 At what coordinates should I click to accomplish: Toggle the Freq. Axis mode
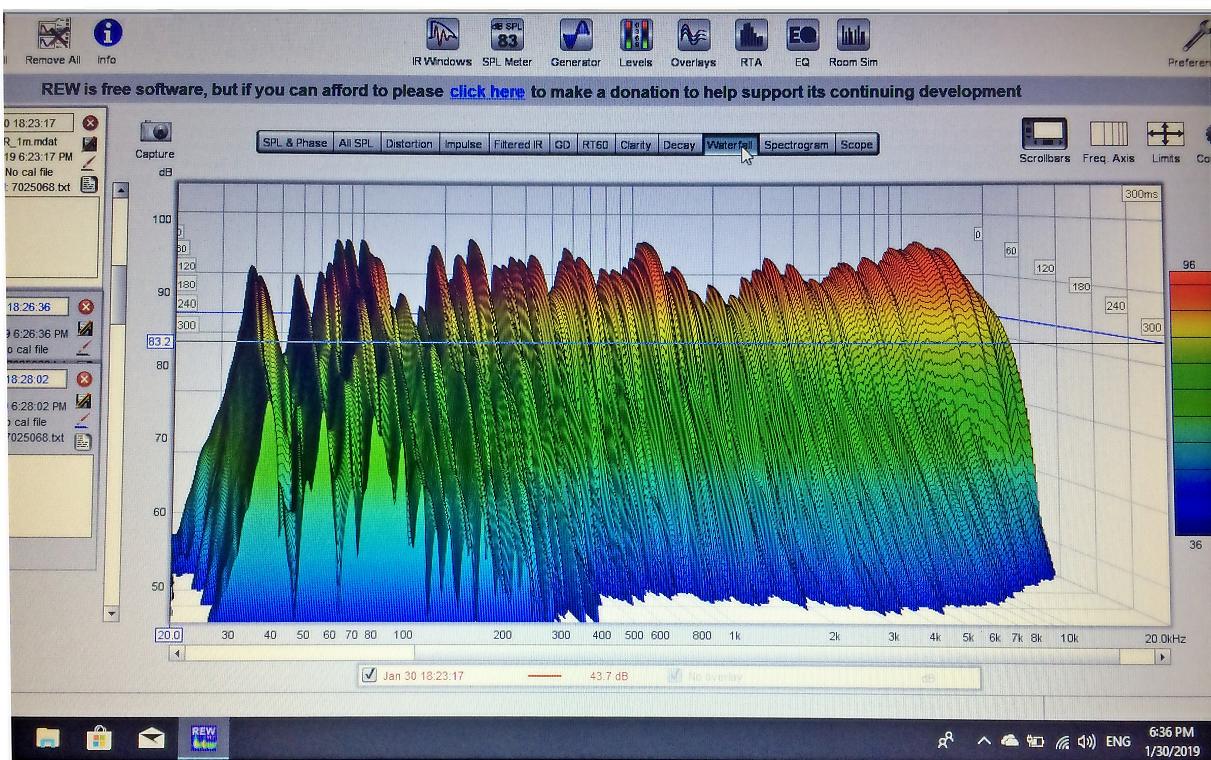tap(1107, 135)
